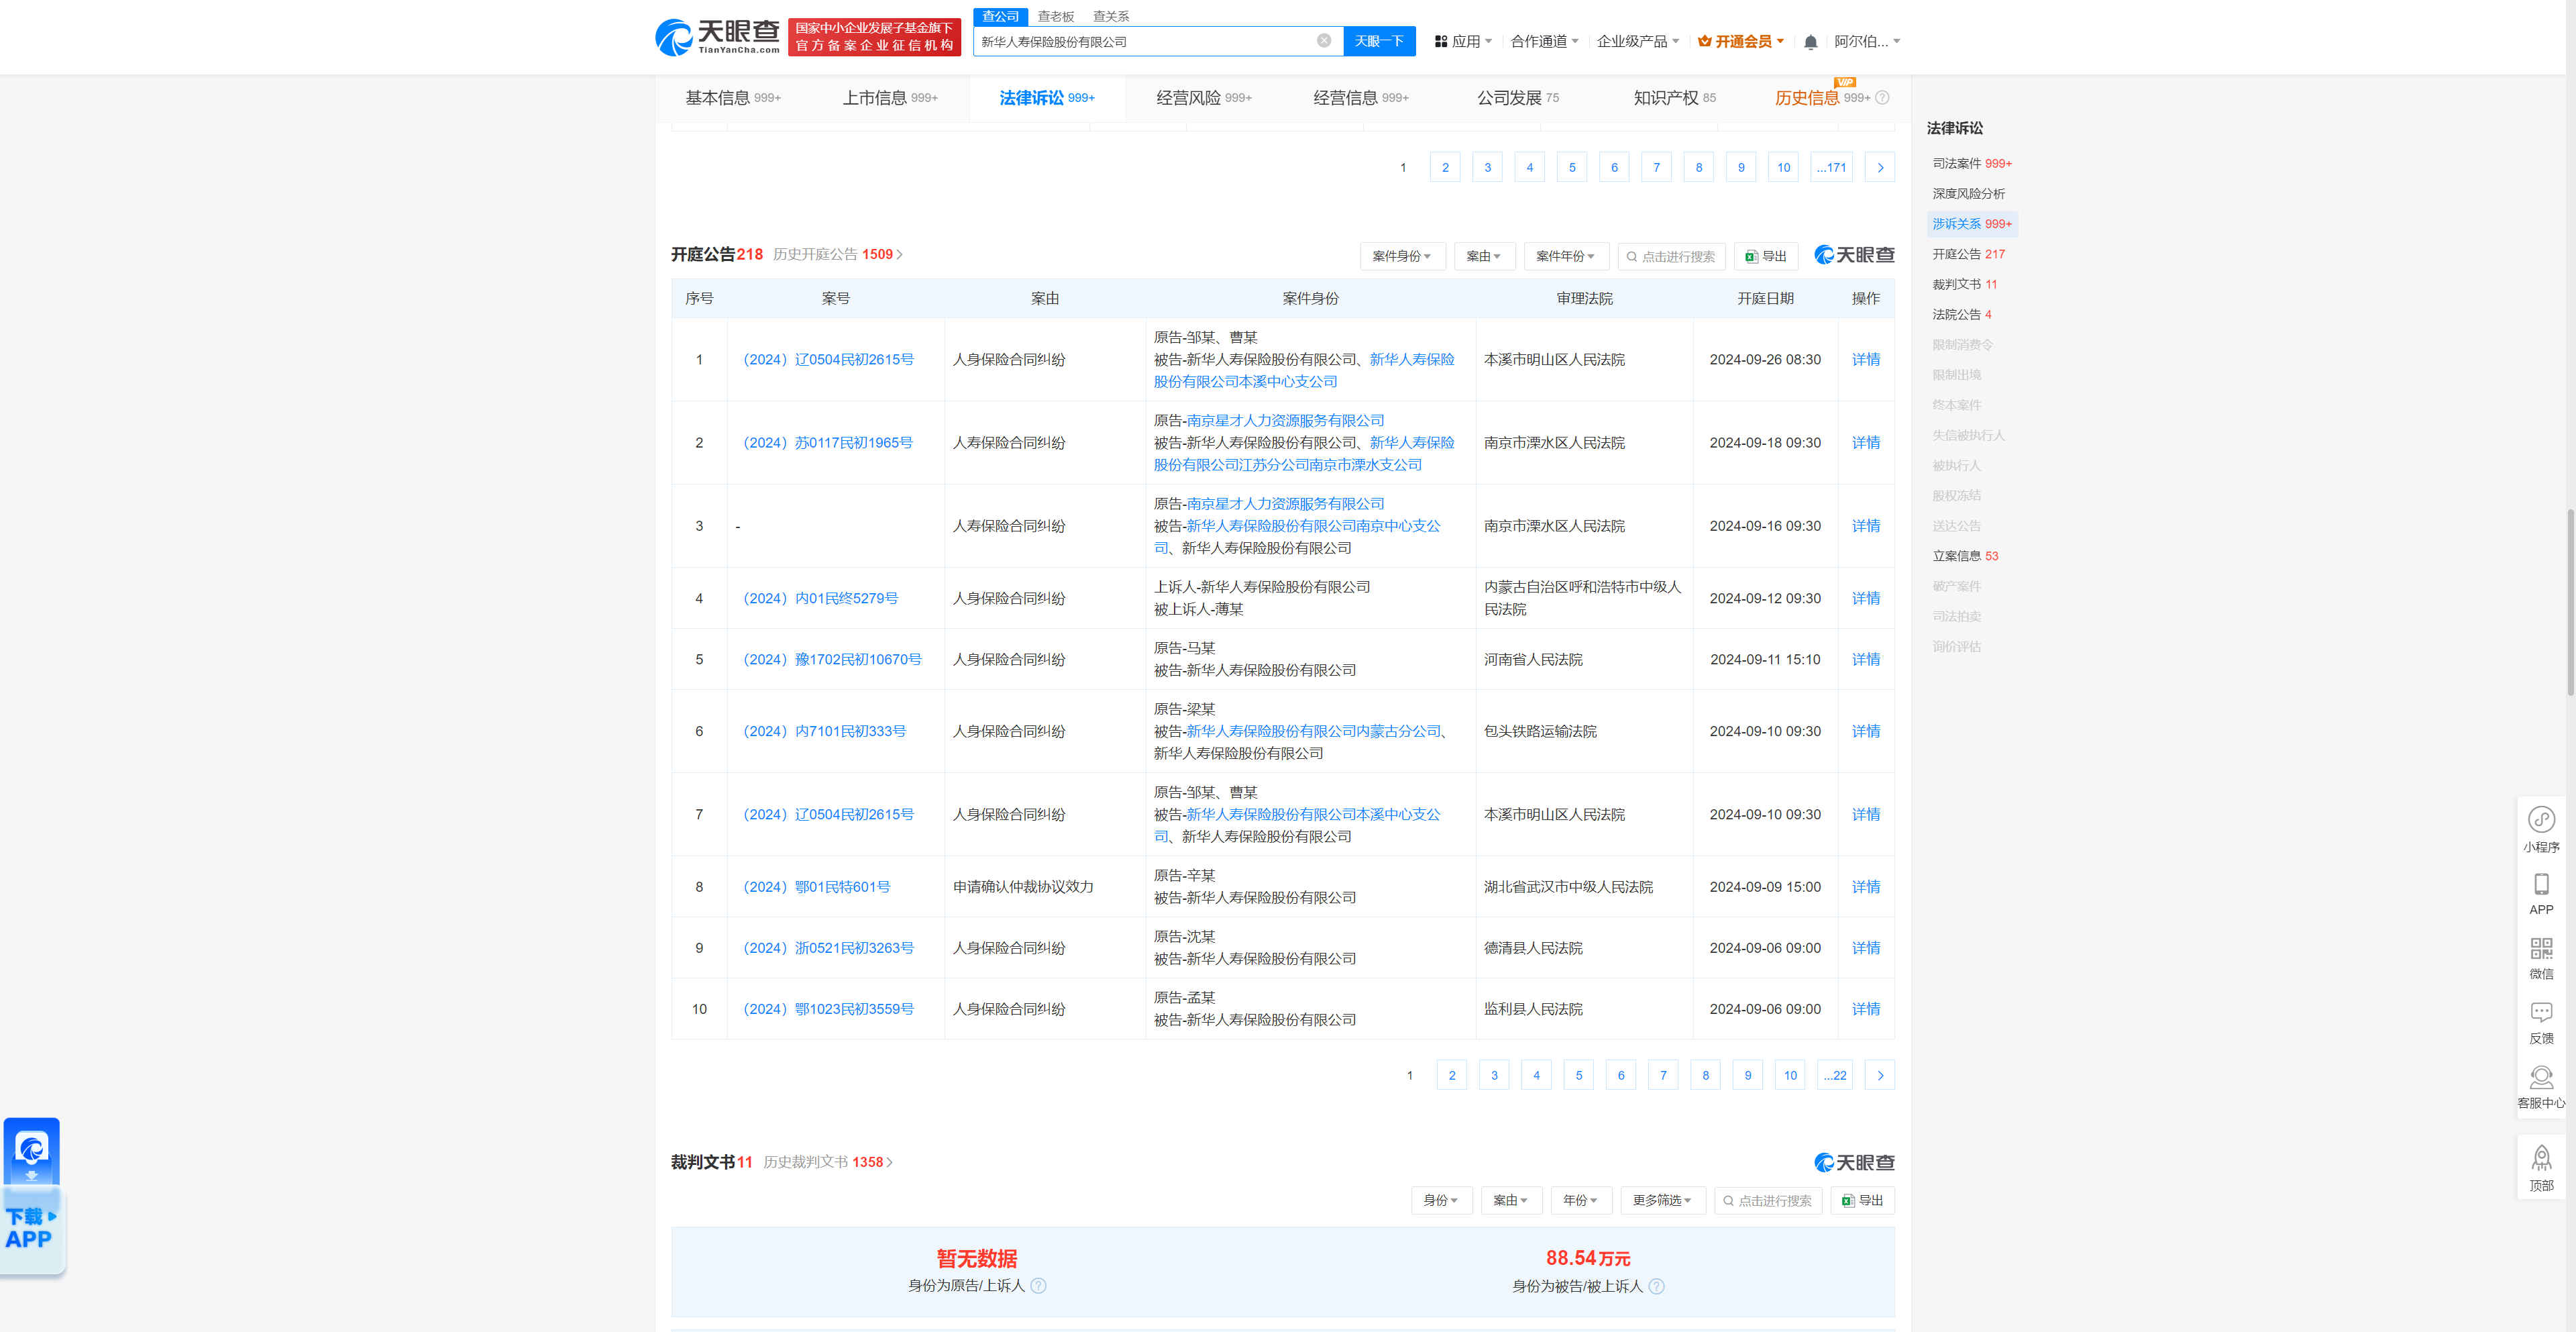Open the 企业级产品 dropdown menu
The image size is (2576, 1332).
pyautogui.click(x=1638, y=42)
